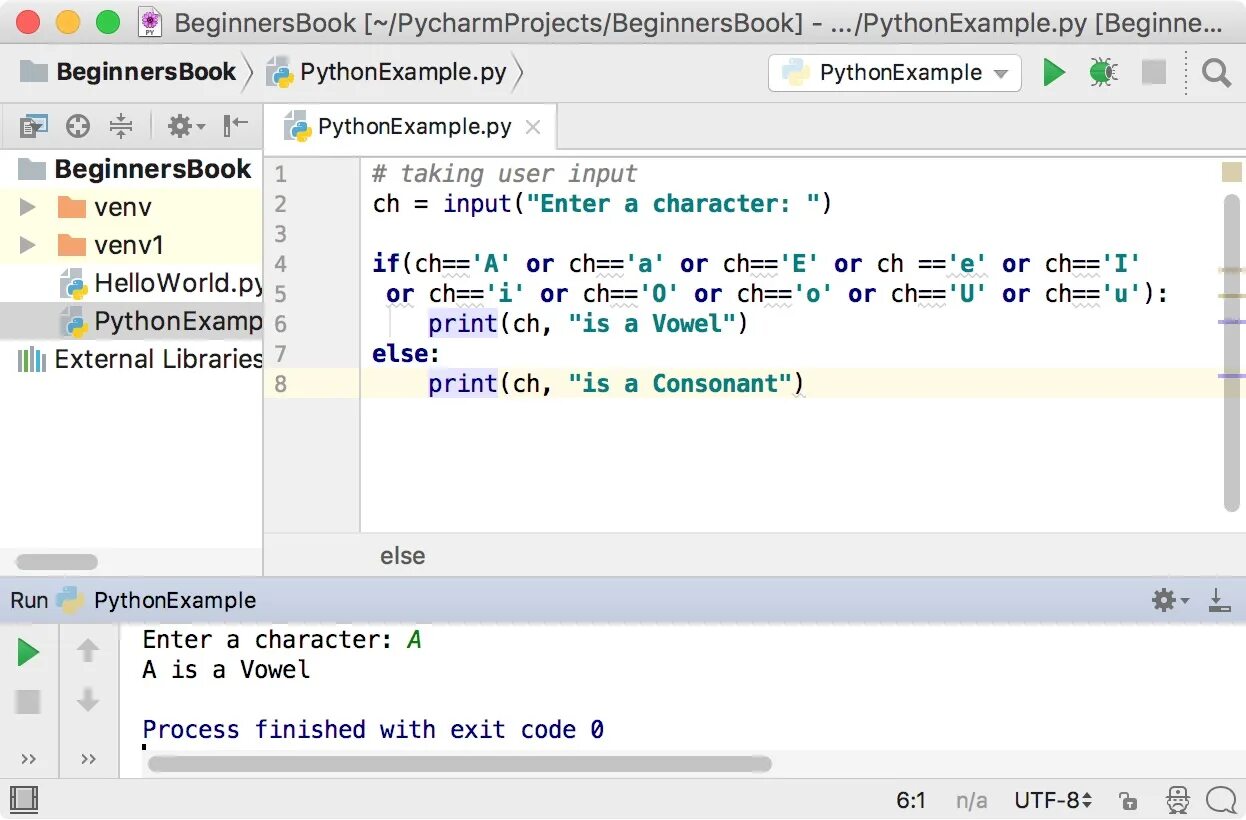
Task: Click line number 4 in gutter
Action: (x=280, y=264)
